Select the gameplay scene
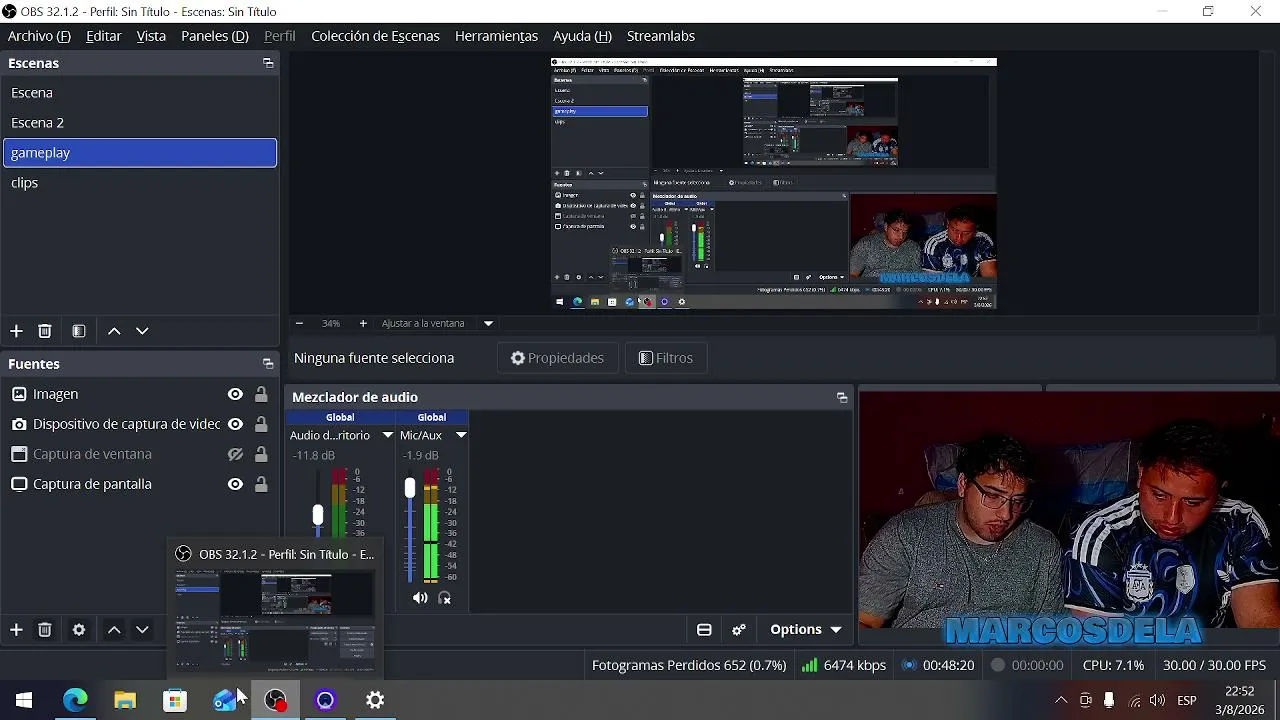The height and width of the screenshot is (720, 1280). pyautogui.click(x=140, y=153)
